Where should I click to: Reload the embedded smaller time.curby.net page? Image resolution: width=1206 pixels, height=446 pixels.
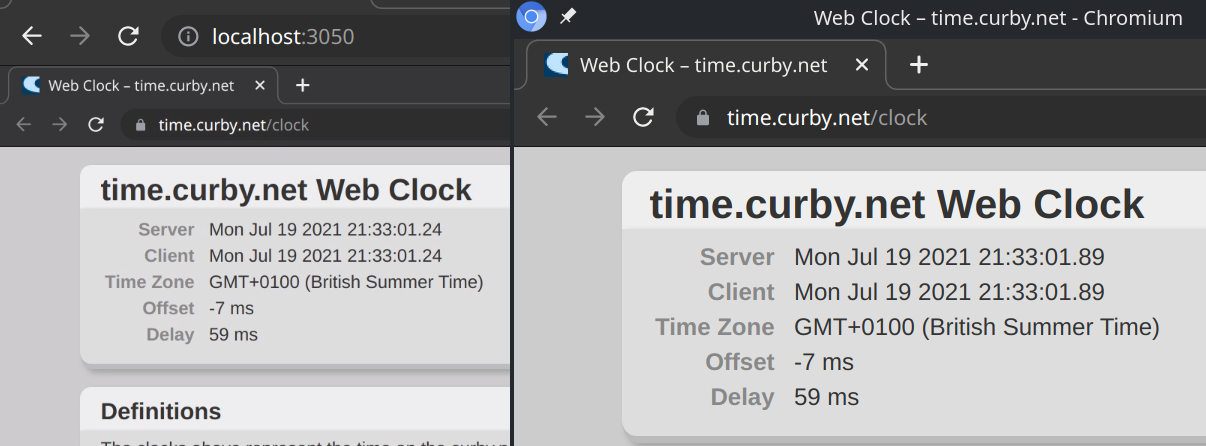96,125
